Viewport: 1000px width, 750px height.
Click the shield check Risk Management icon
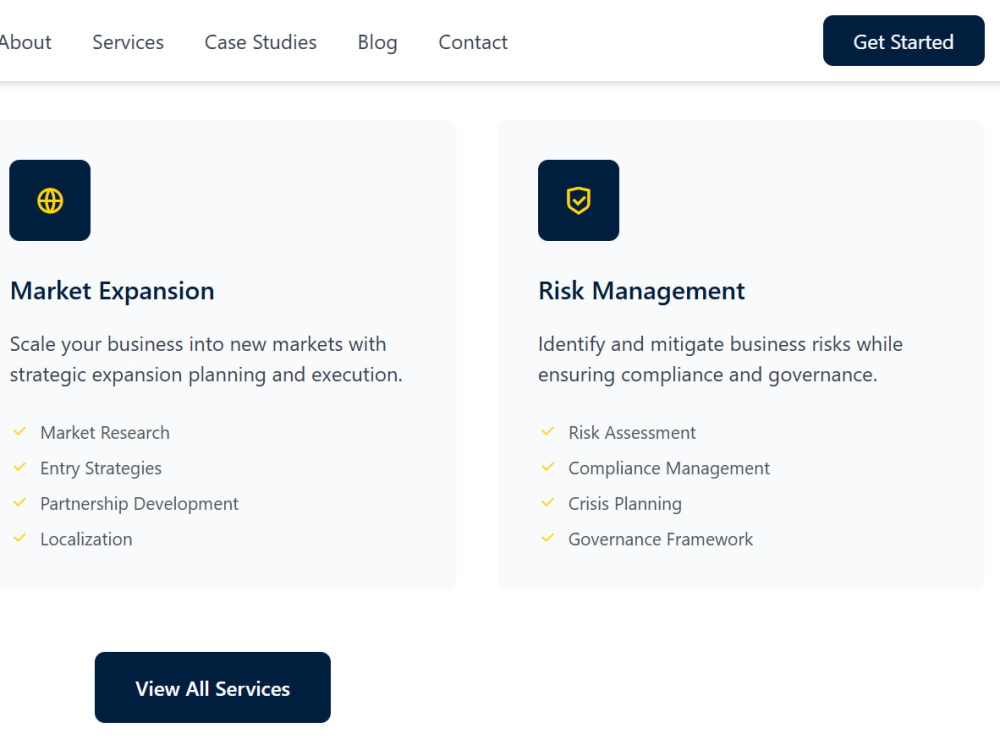(x=578, y=200)
